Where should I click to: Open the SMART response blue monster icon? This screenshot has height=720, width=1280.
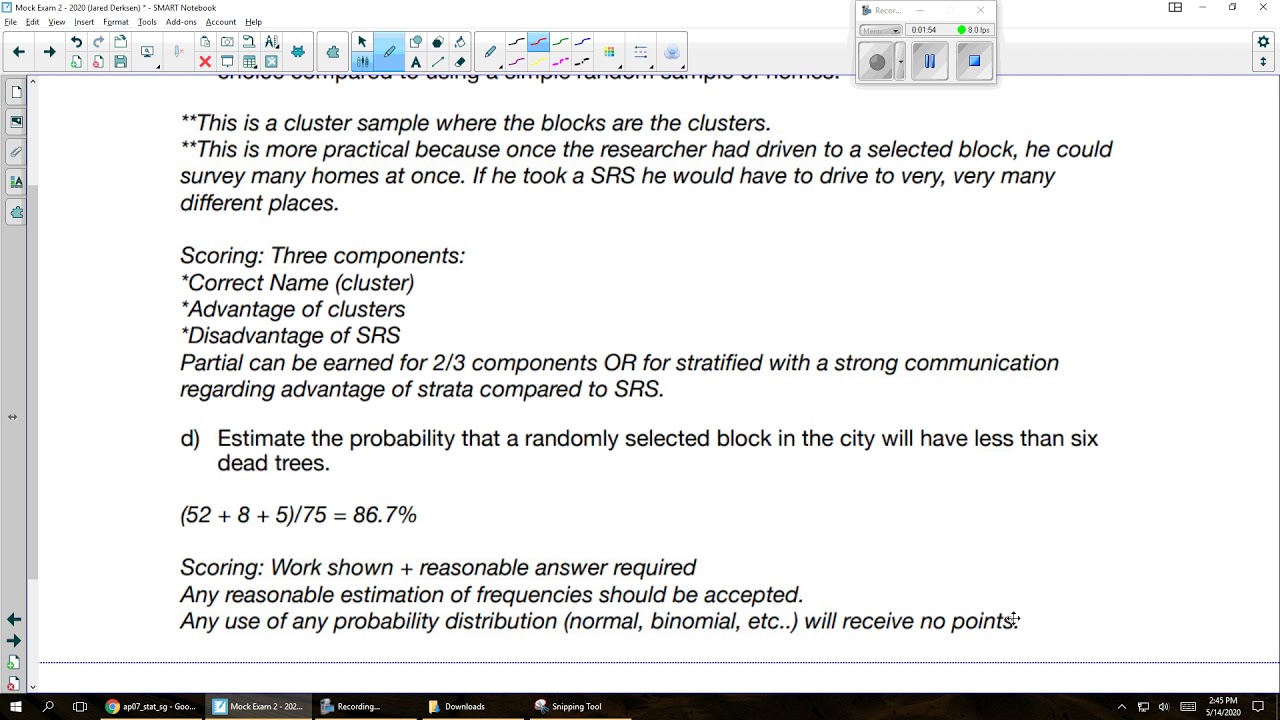[297, 52]
